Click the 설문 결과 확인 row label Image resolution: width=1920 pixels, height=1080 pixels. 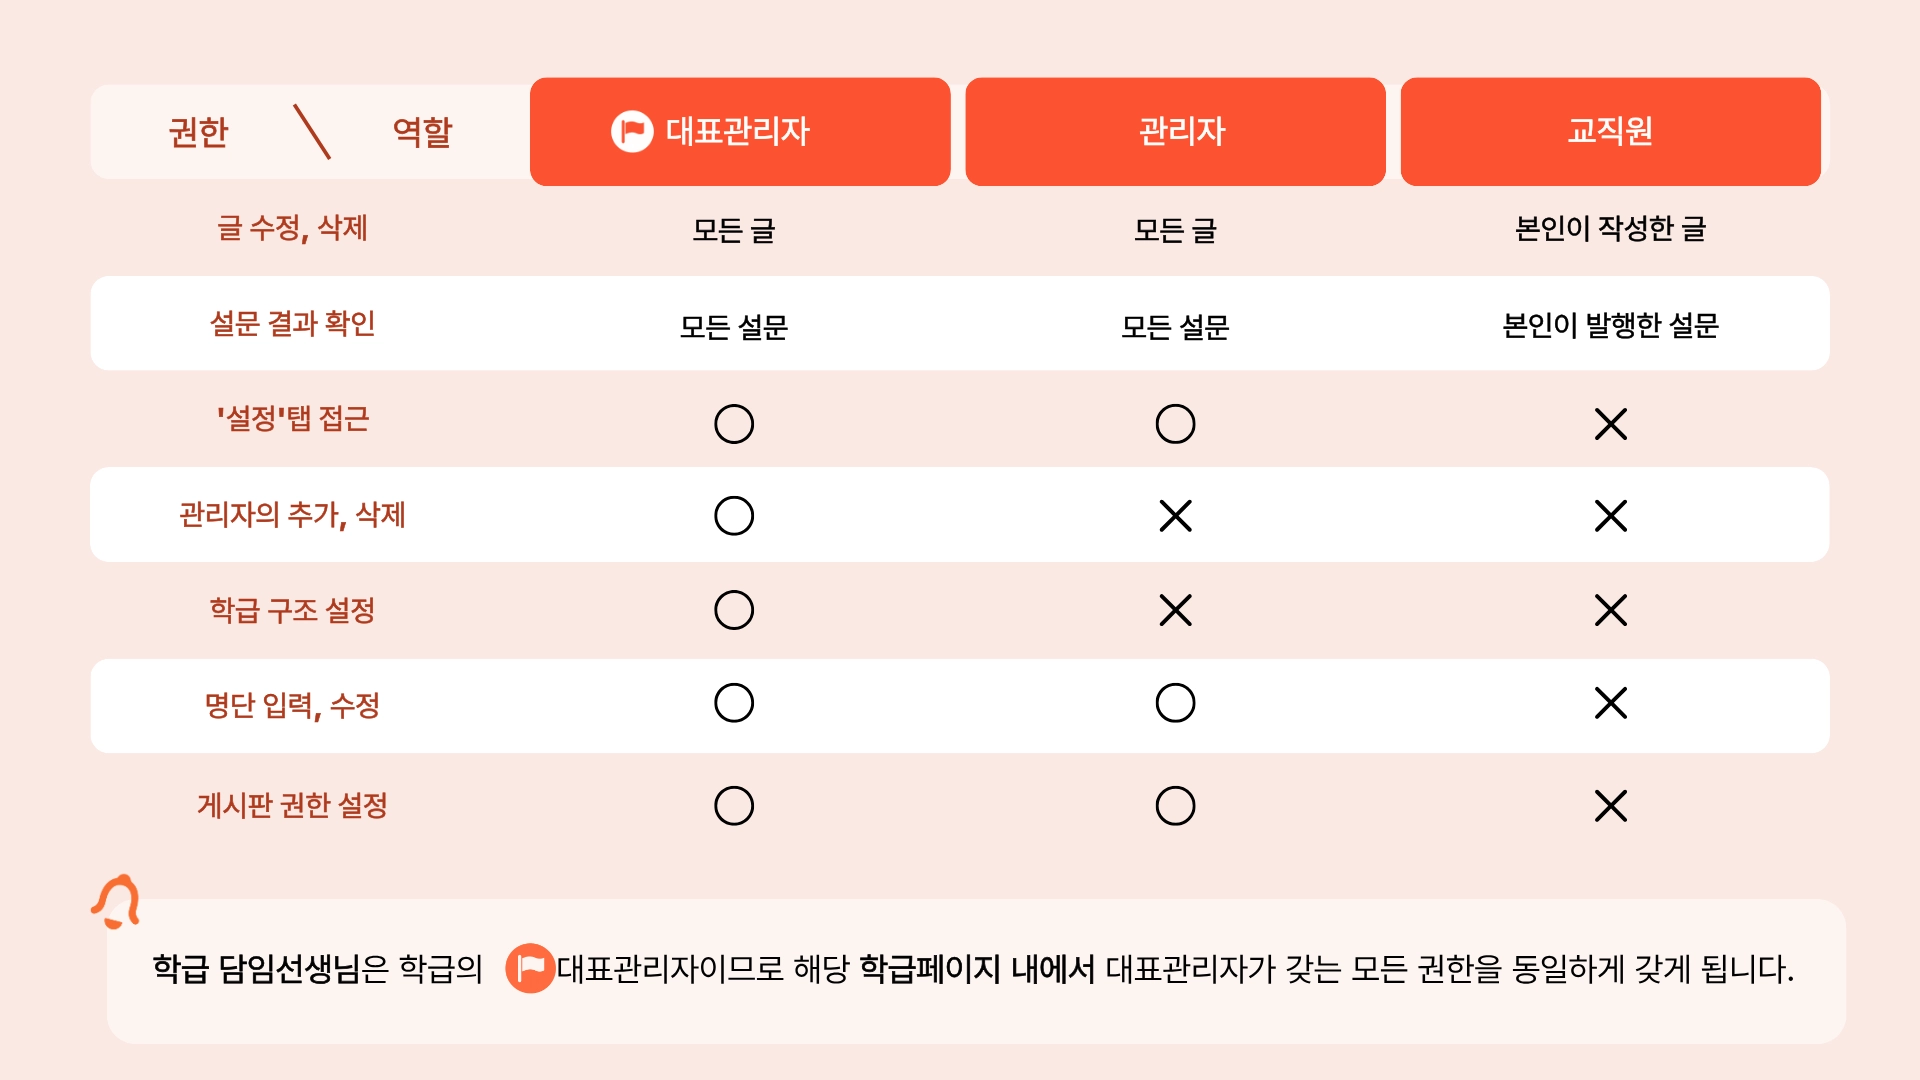(x=292, y=324)
